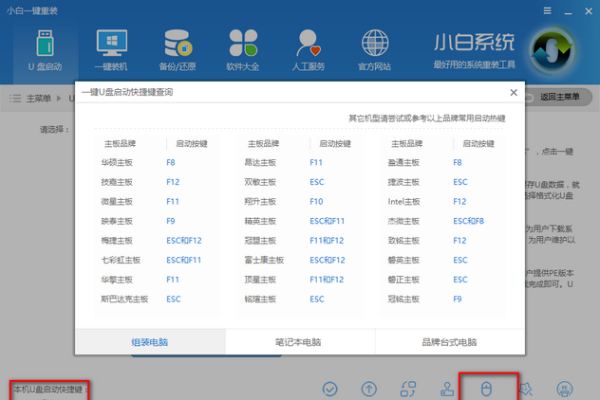
Task: Click the star-shaped icon at bottom
Action: (x=525, y=389)
